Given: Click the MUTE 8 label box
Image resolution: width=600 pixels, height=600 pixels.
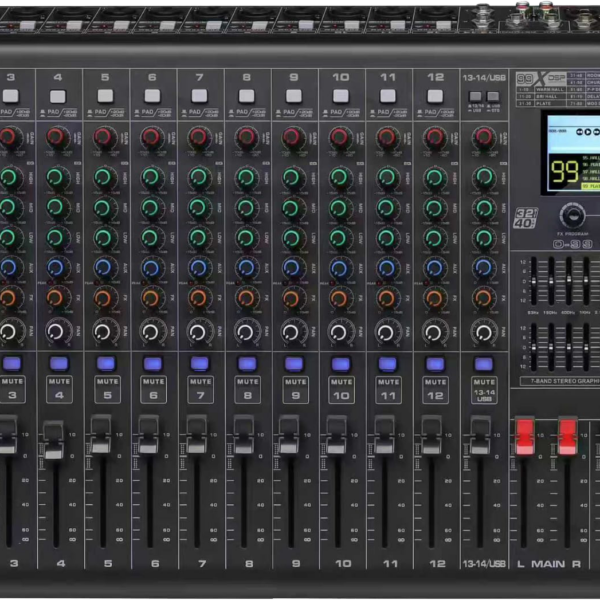Looking at the screenshot, I should click(x=248, y=390).
